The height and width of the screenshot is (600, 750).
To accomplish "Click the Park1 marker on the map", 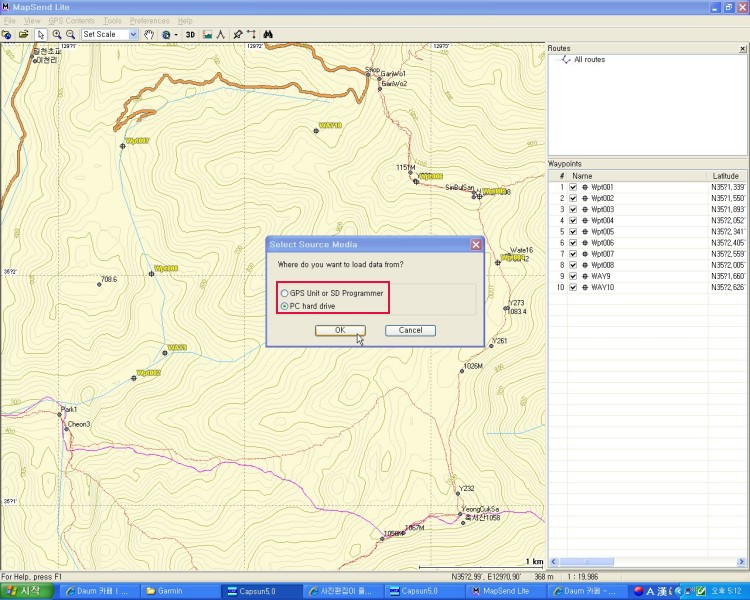I will click(x=59, y=414).
